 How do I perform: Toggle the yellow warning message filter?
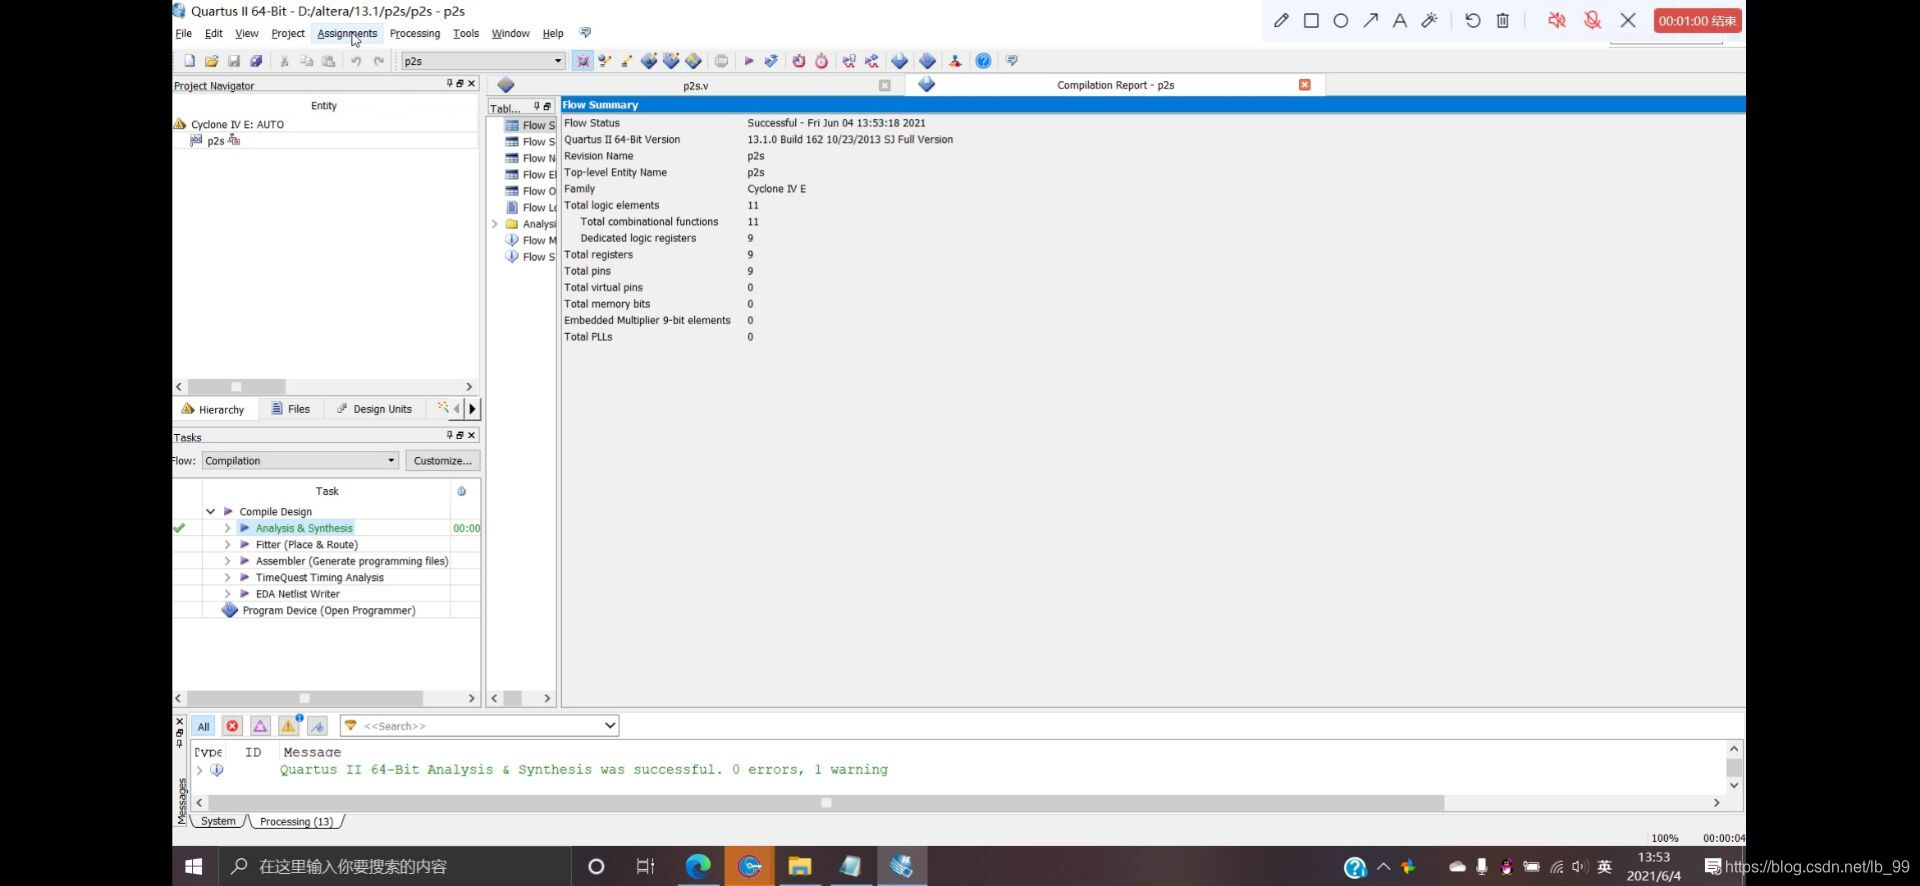(x=289, y=726)
